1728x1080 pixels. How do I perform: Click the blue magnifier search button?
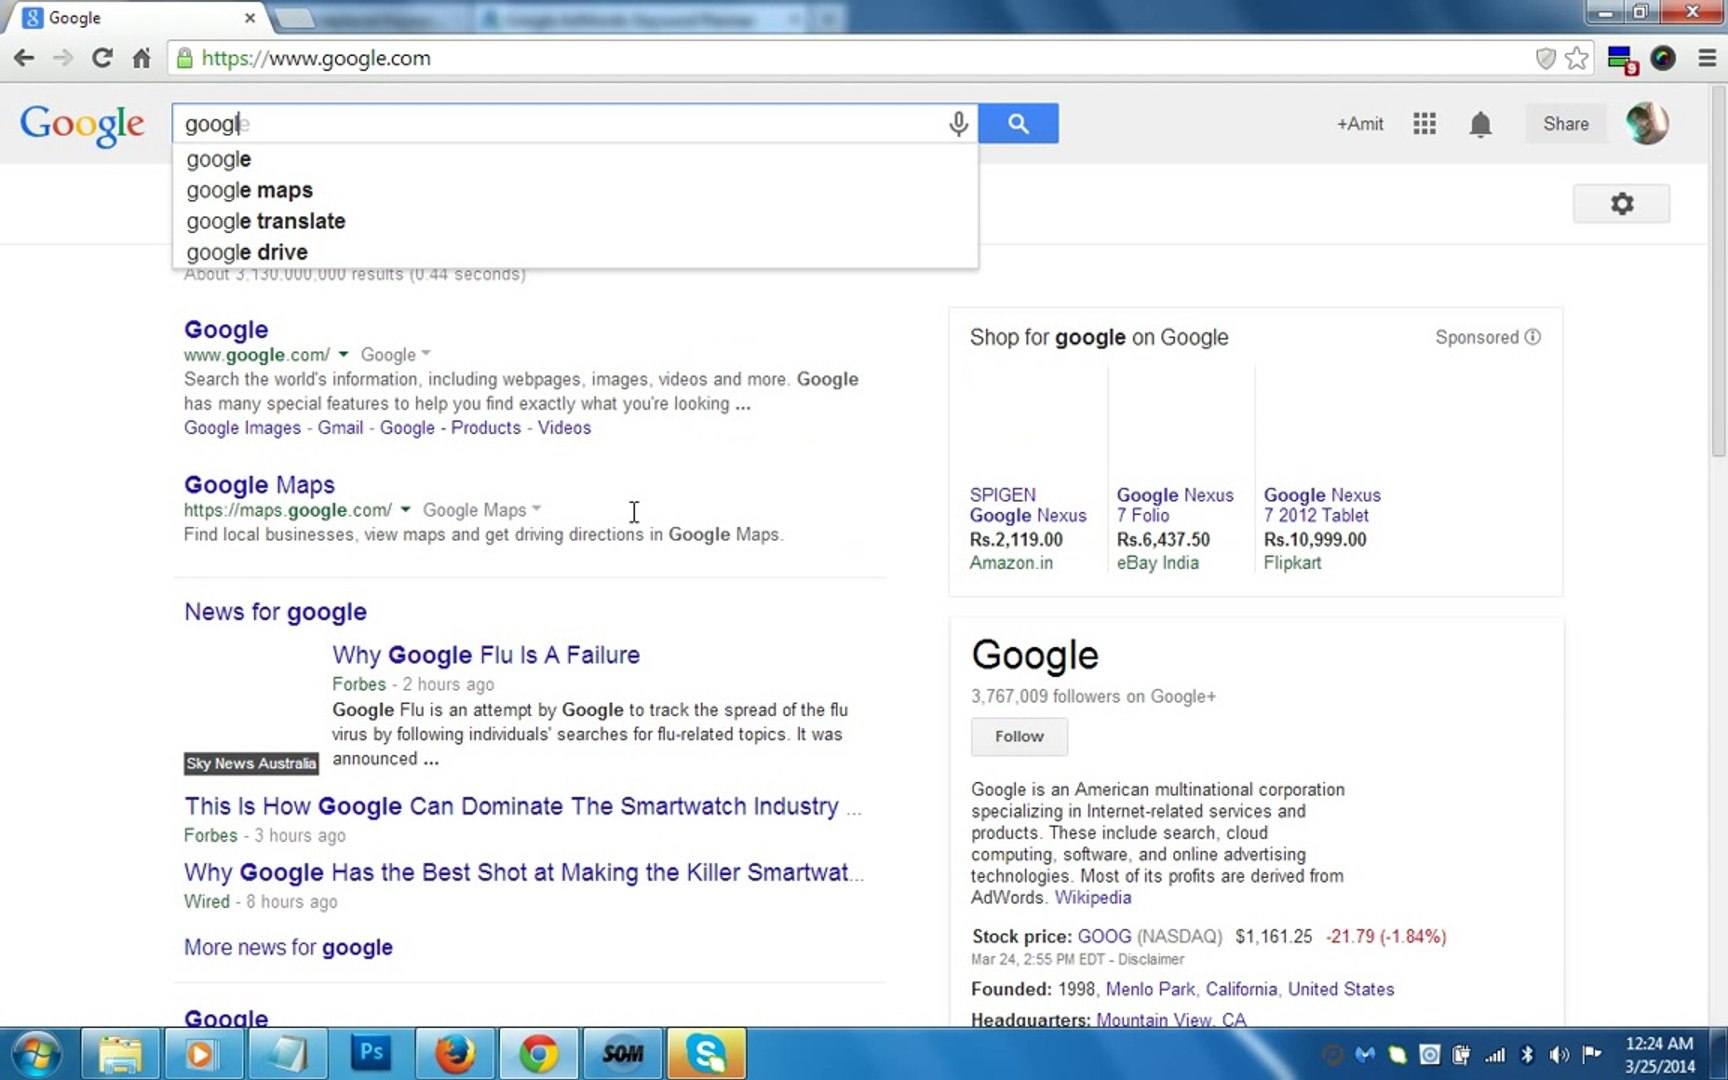1018,123
